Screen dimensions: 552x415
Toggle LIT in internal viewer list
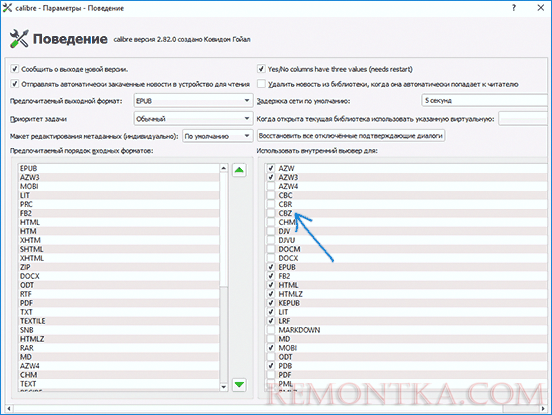271,312
